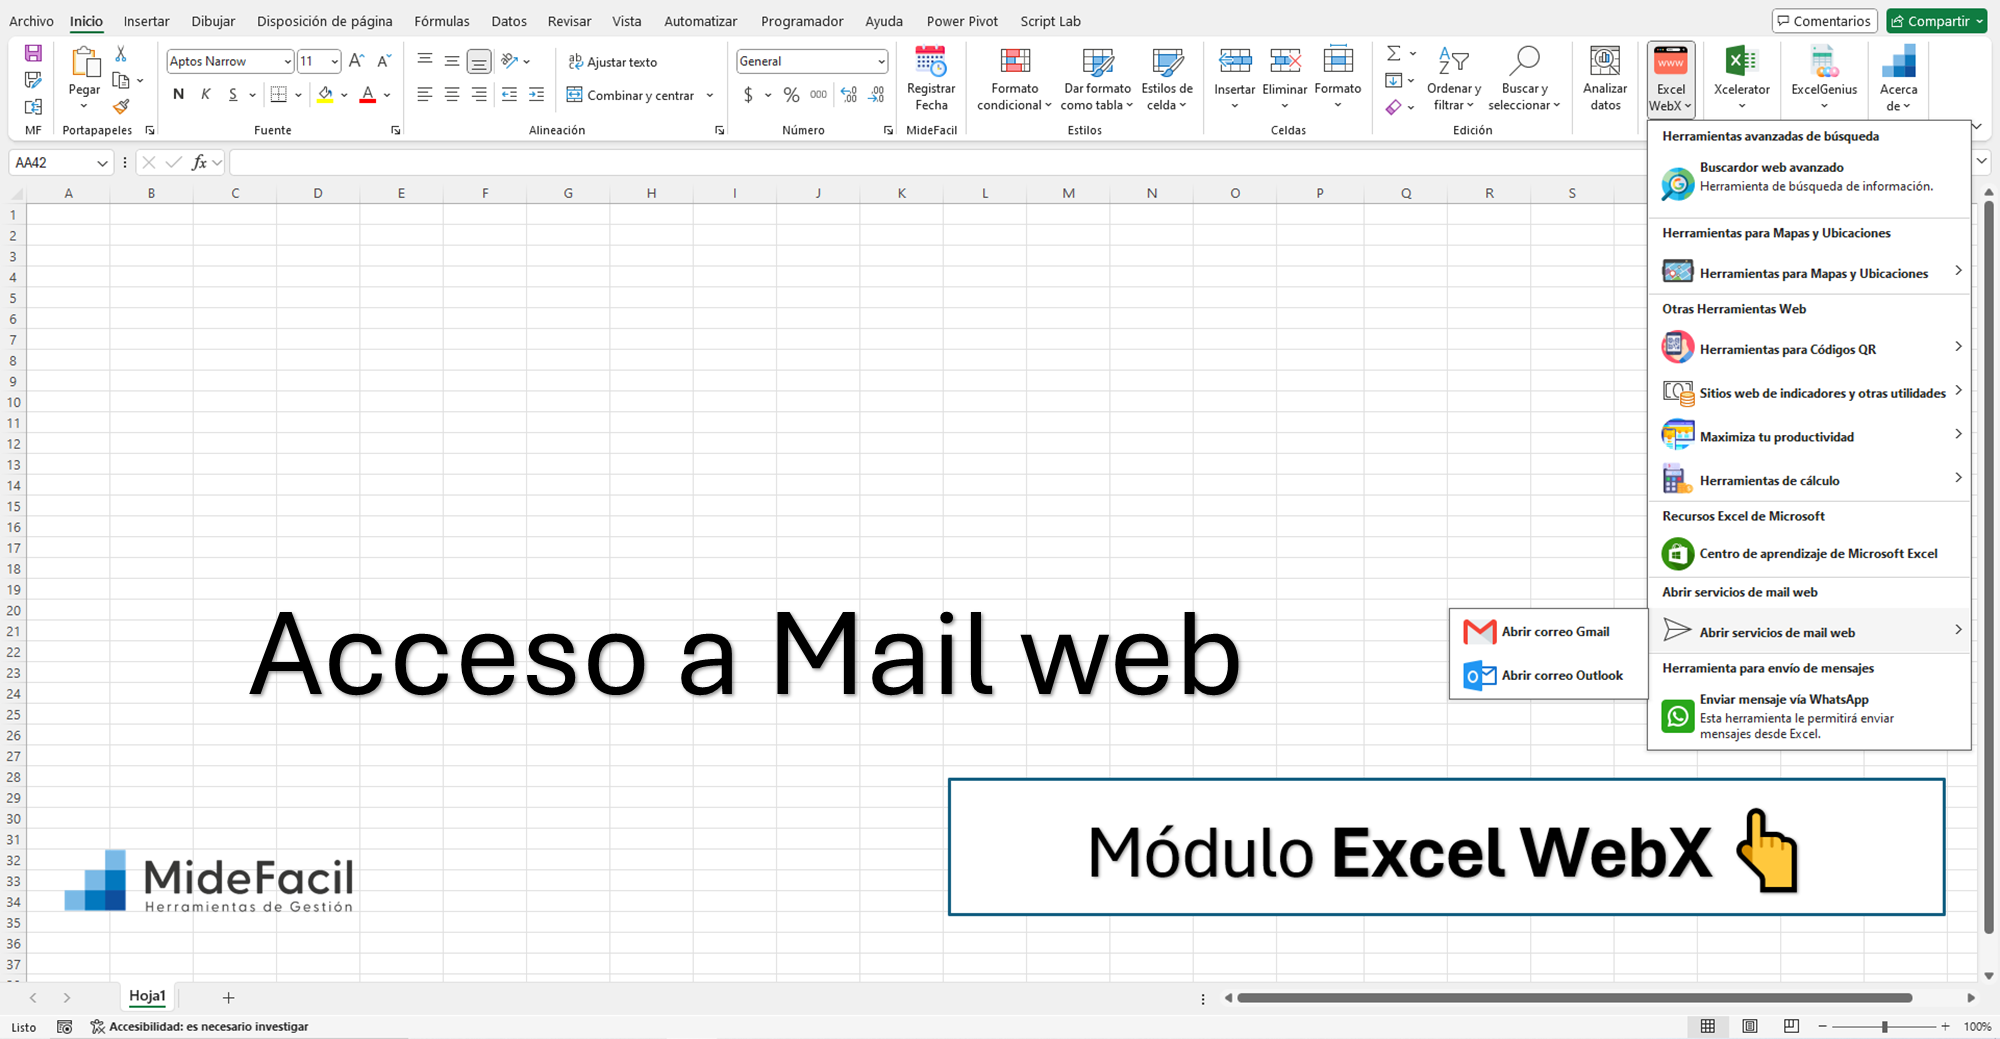Open Gmail mail from submenu
Image resolution: width=2000 pixels, height=1039 pixels.
click(1547, 632)
